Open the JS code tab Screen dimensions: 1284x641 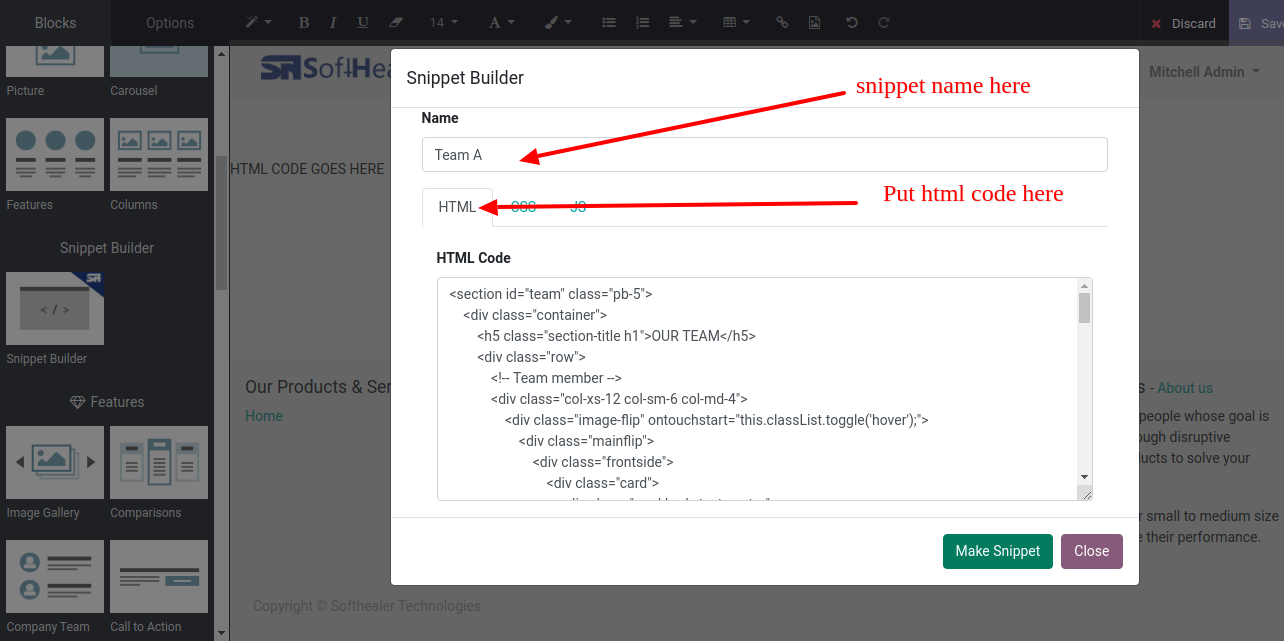pyautogui.click(x=578, y=207)
